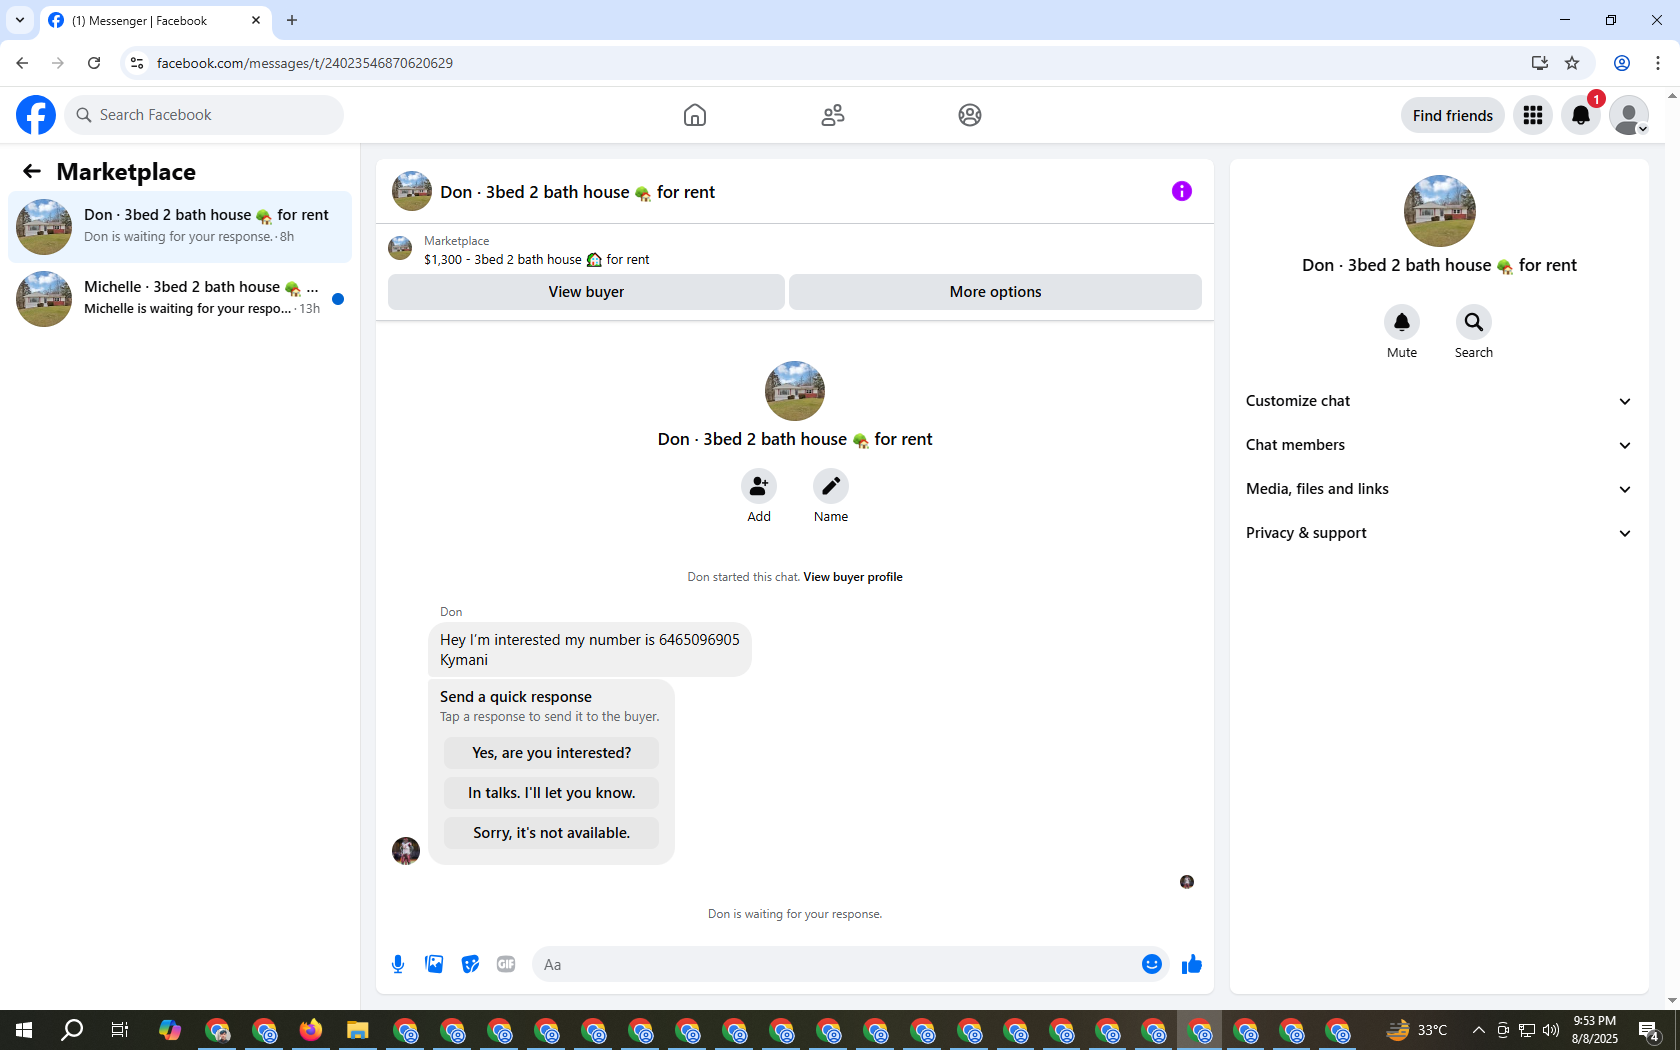Open Firefox from the taskbar
Viewport: 1680px width, 1050px height.
click(x=311, y=1030)
